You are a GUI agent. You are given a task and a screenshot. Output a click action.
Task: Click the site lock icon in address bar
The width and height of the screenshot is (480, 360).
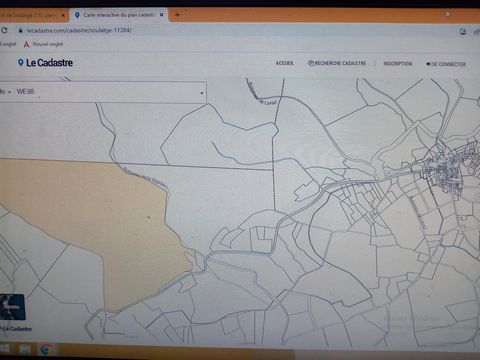tap(21, 30)
